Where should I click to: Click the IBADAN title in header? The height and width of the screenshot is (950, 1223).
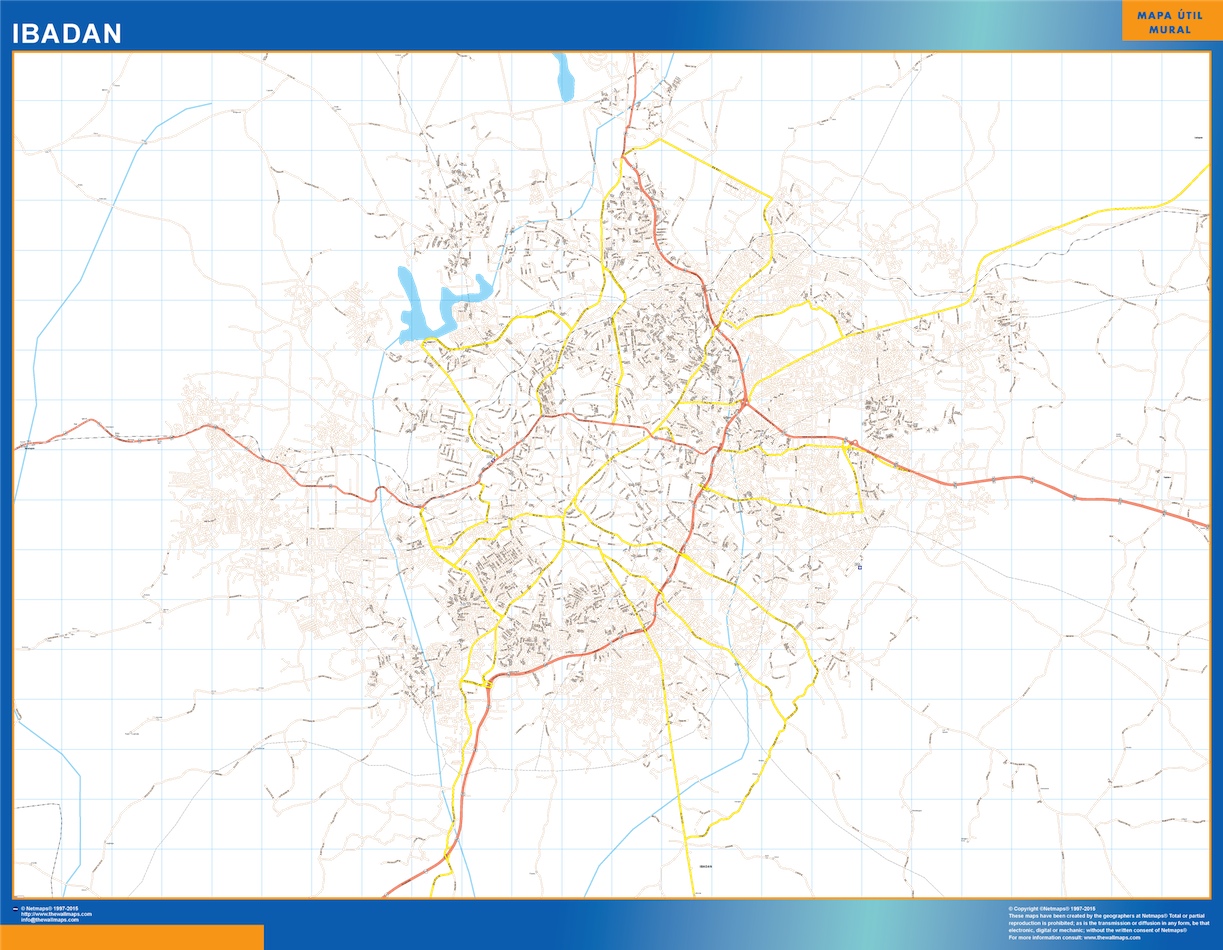click(67, 33)
